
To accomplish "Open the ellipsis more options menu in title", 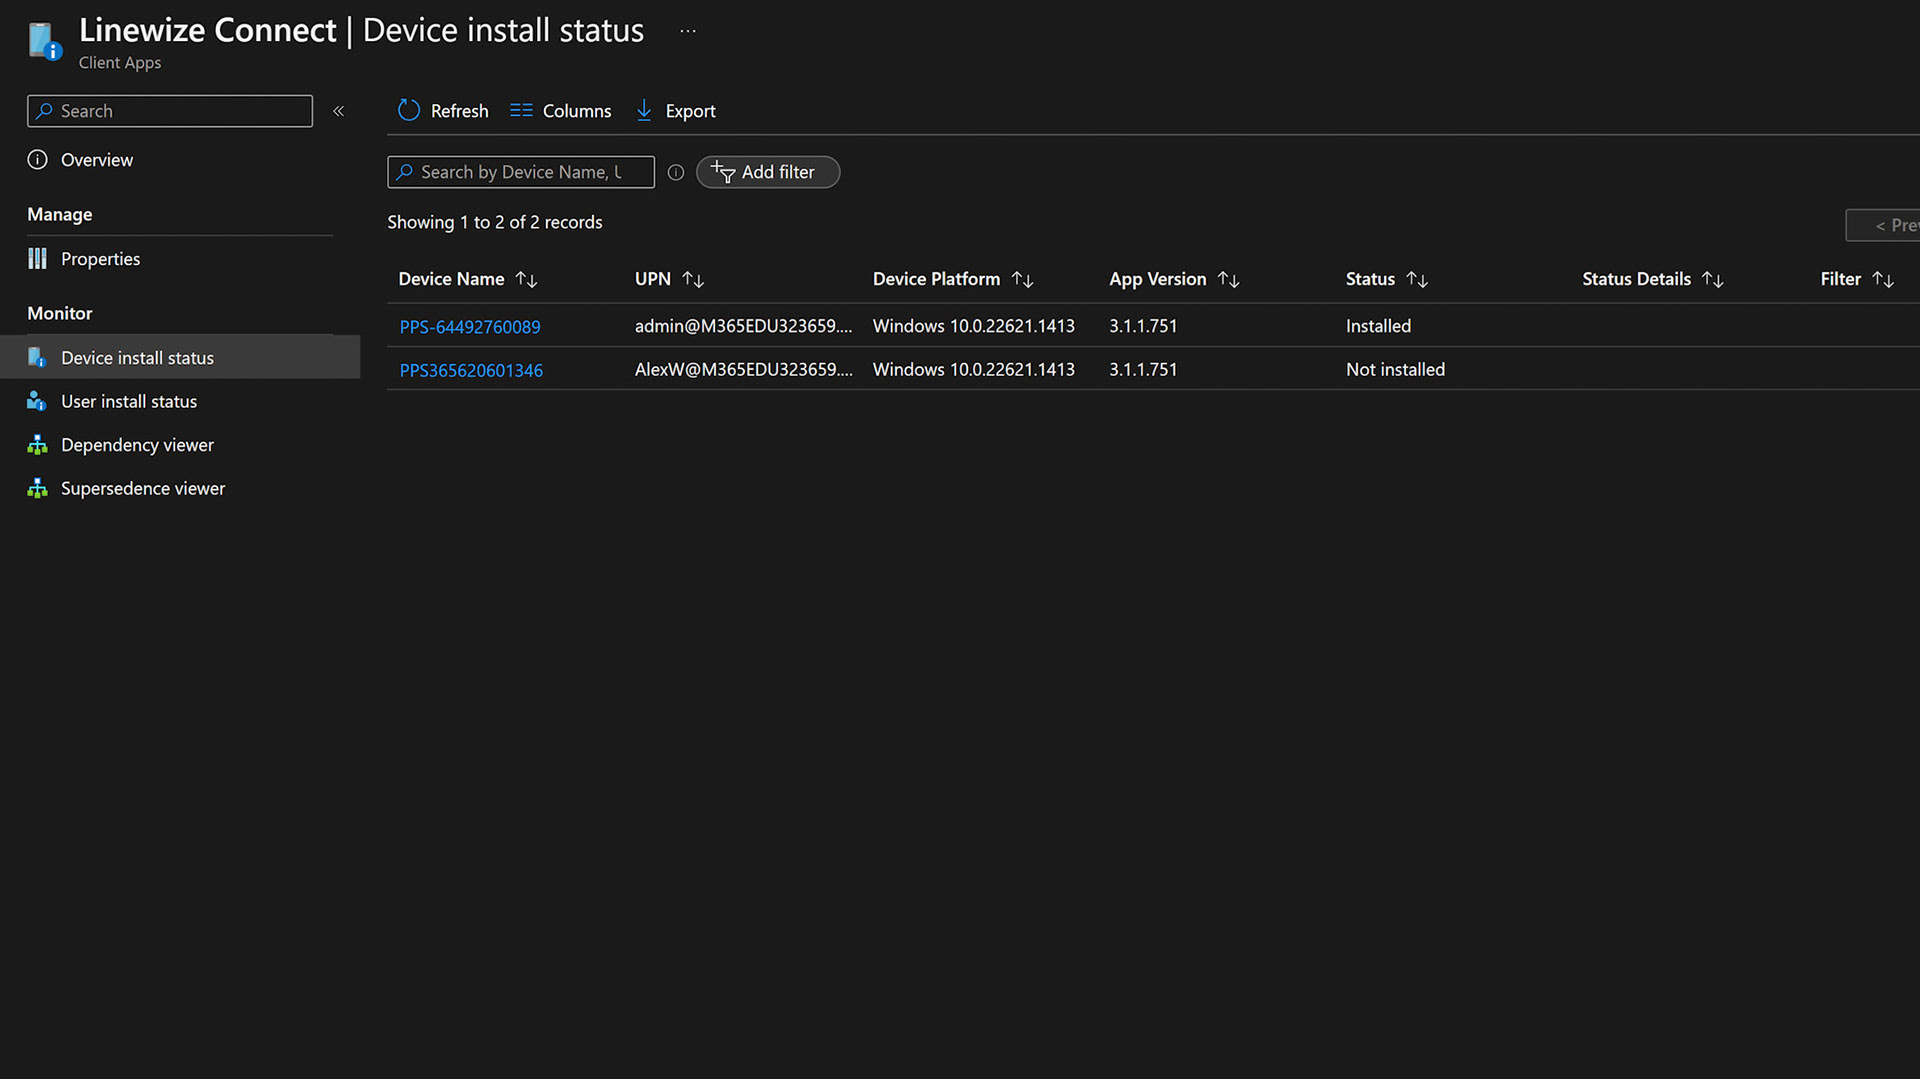I will point(688,31).
